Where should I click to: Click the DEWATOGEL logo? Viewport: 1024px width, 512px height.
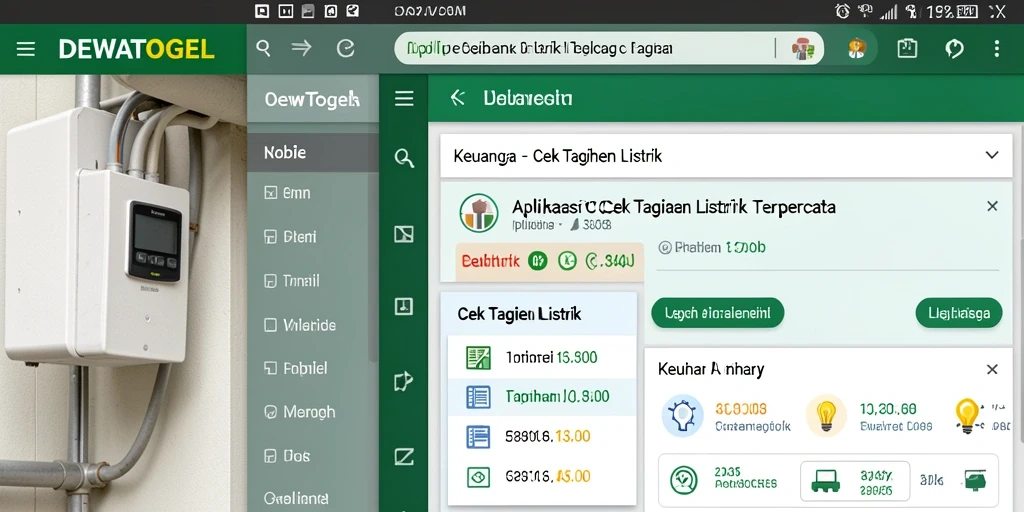point(136,49)
